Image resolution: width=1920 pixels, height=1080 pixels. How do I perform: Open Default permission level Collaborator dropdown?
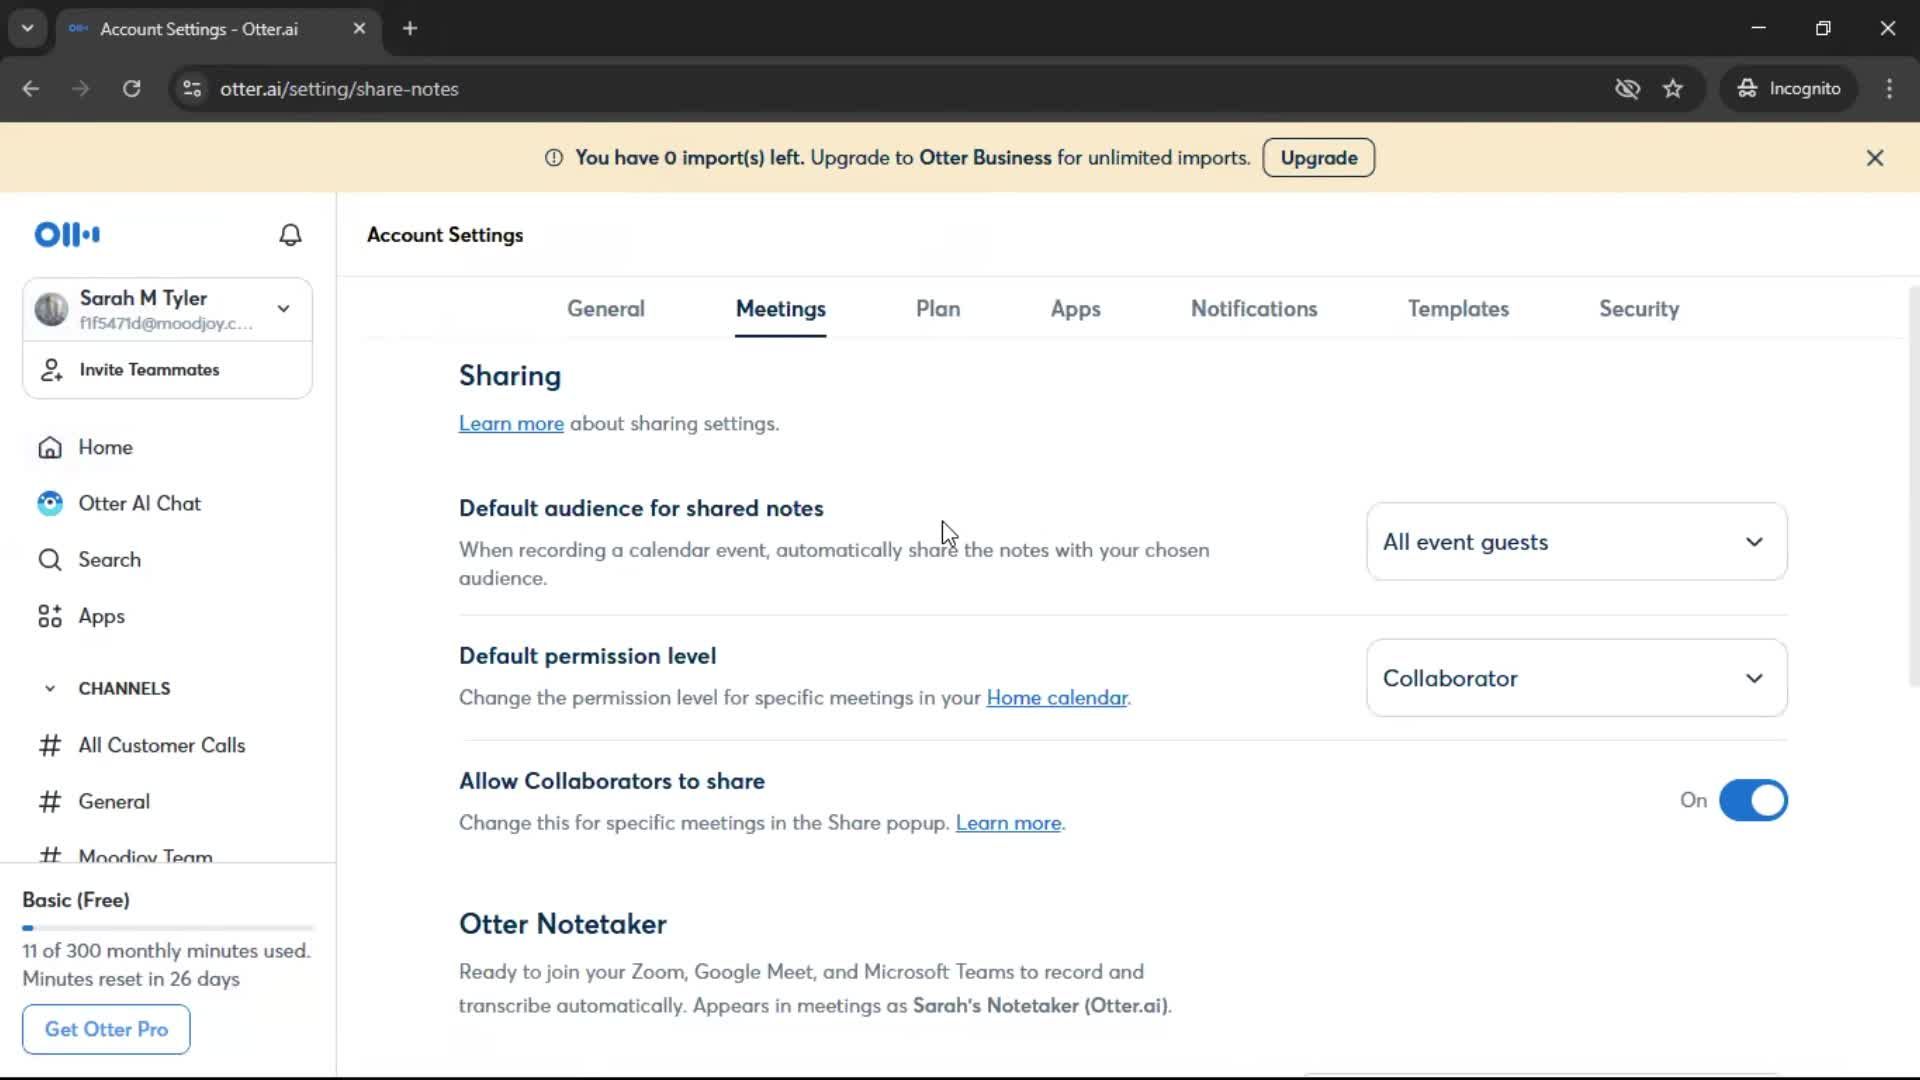point(1576,678)
